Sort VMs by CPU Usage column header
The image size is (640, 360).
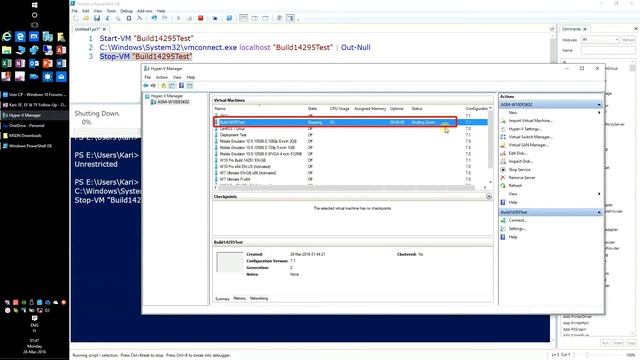point(340,109)
